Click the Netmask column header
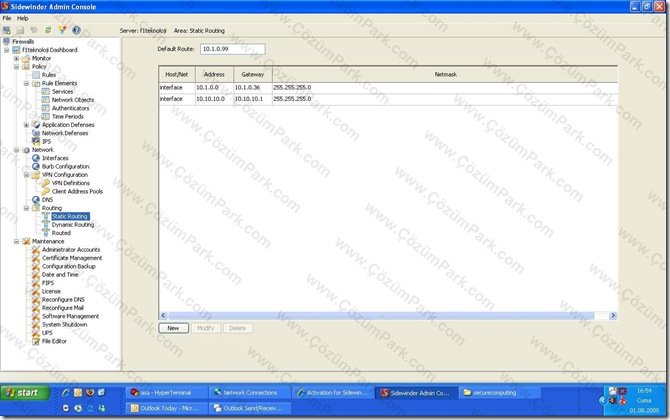The width and height of the screenshot is (670, 420). (445, 74)
